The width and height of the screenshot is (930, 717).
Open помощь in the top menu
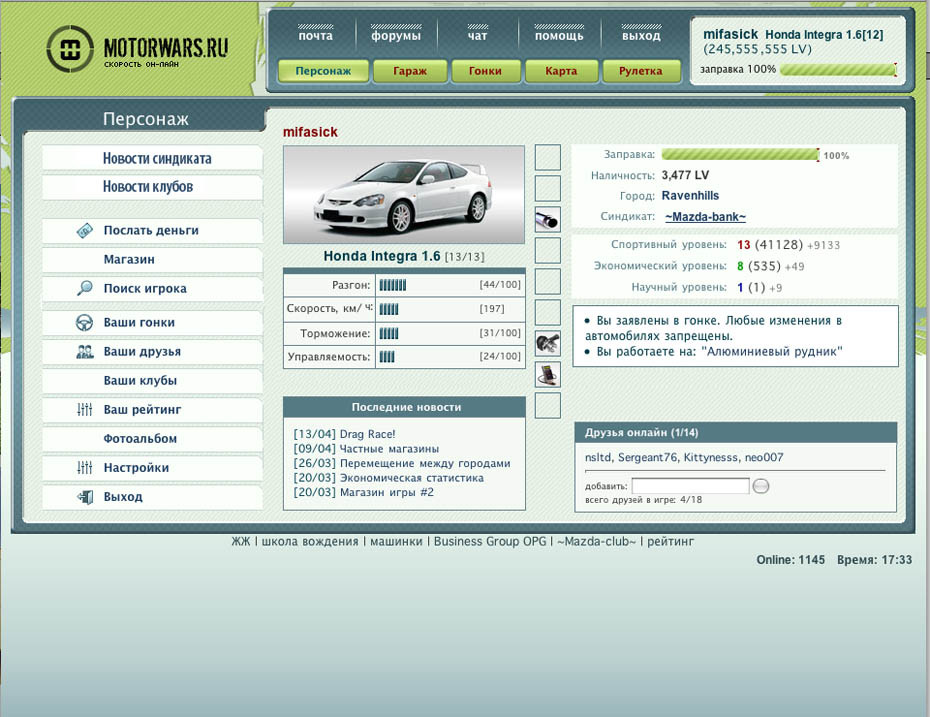[559, 36]
